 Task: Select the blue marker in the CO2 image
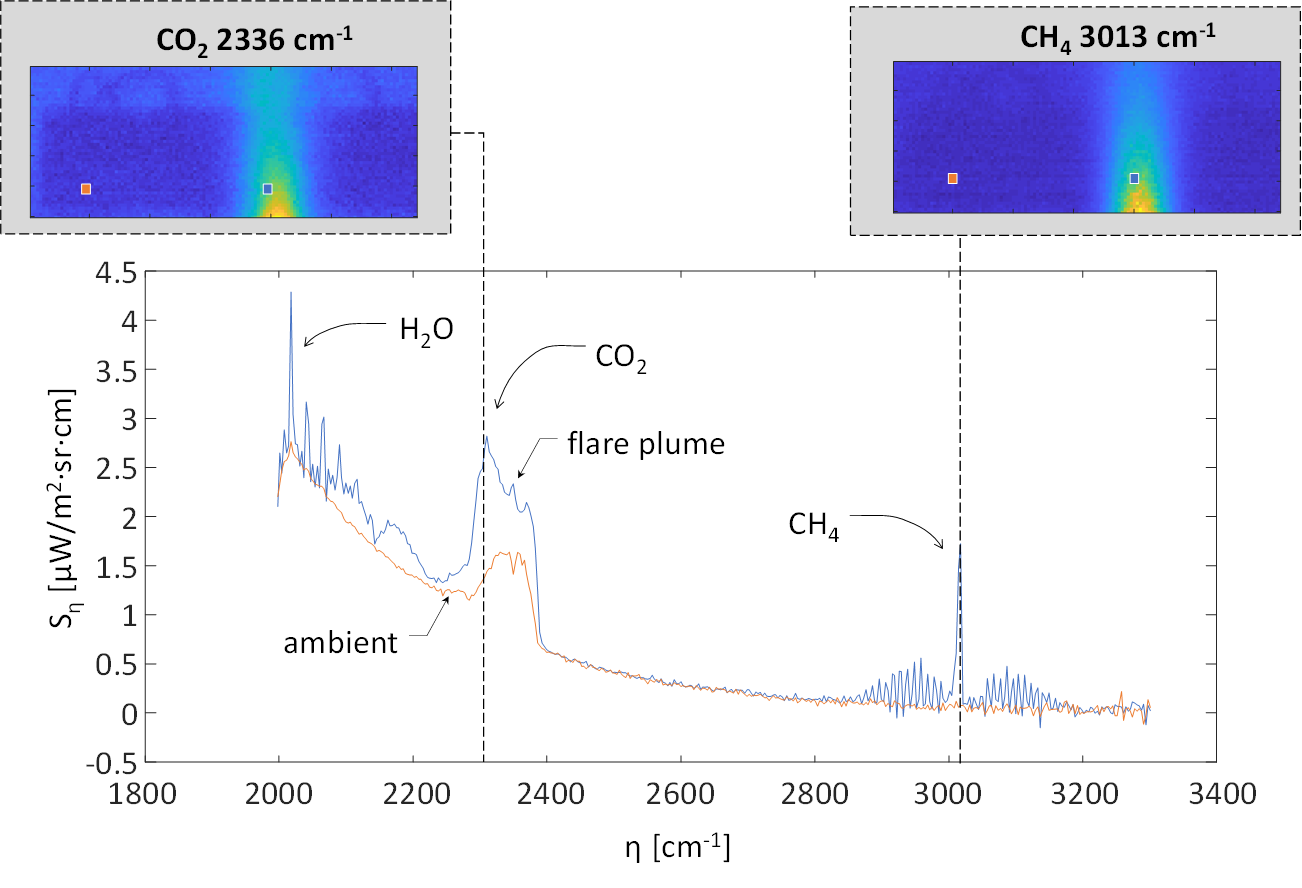267,189
